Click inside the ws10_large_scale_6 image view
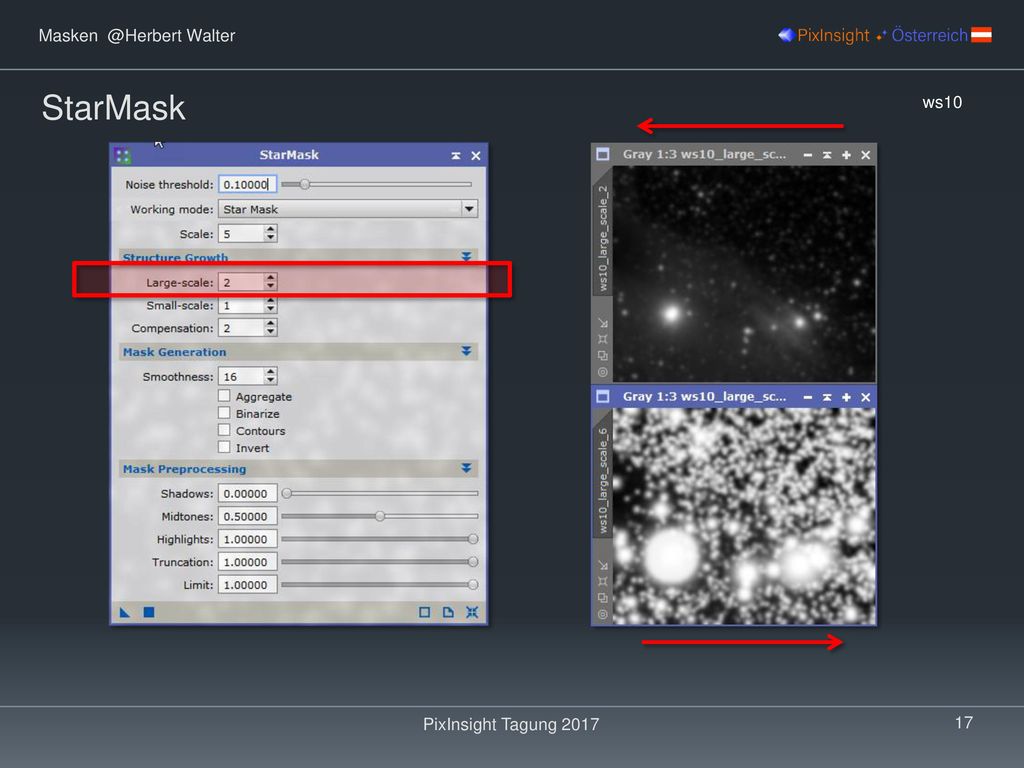The image size is (1024, 768). click(x=744, y=516)
